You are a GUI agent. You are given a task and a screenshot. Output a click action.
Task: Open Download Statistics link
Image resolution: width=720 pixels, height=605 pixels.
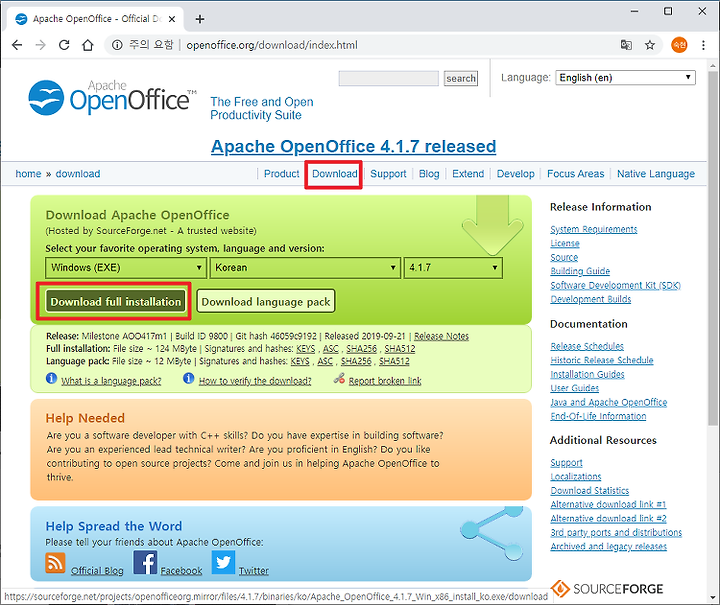click(590, 491)
